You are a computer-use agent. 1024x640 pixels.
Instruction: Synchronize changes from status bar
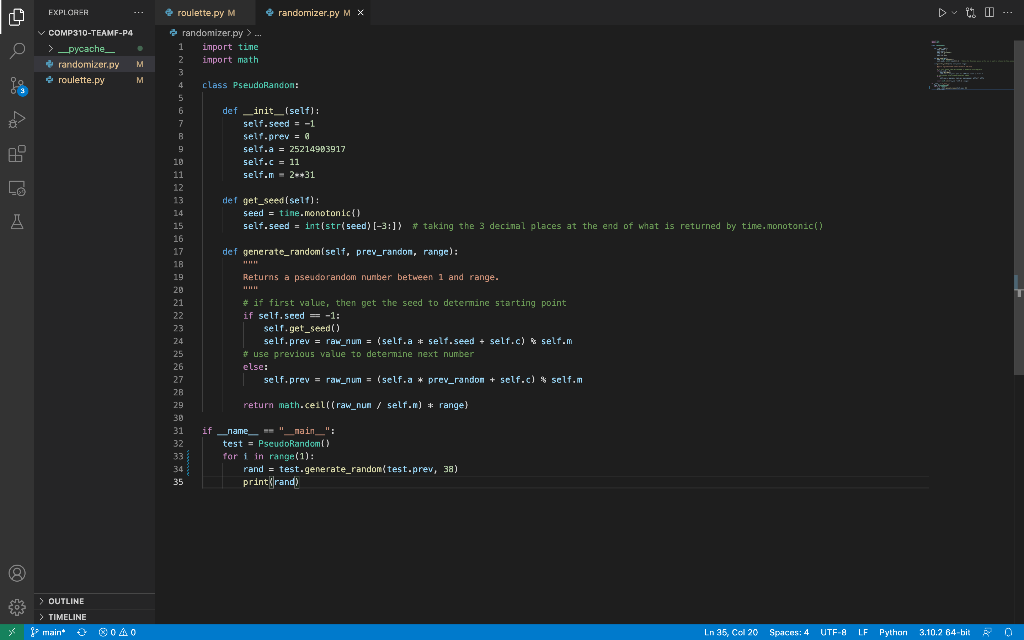coord(82,632)
